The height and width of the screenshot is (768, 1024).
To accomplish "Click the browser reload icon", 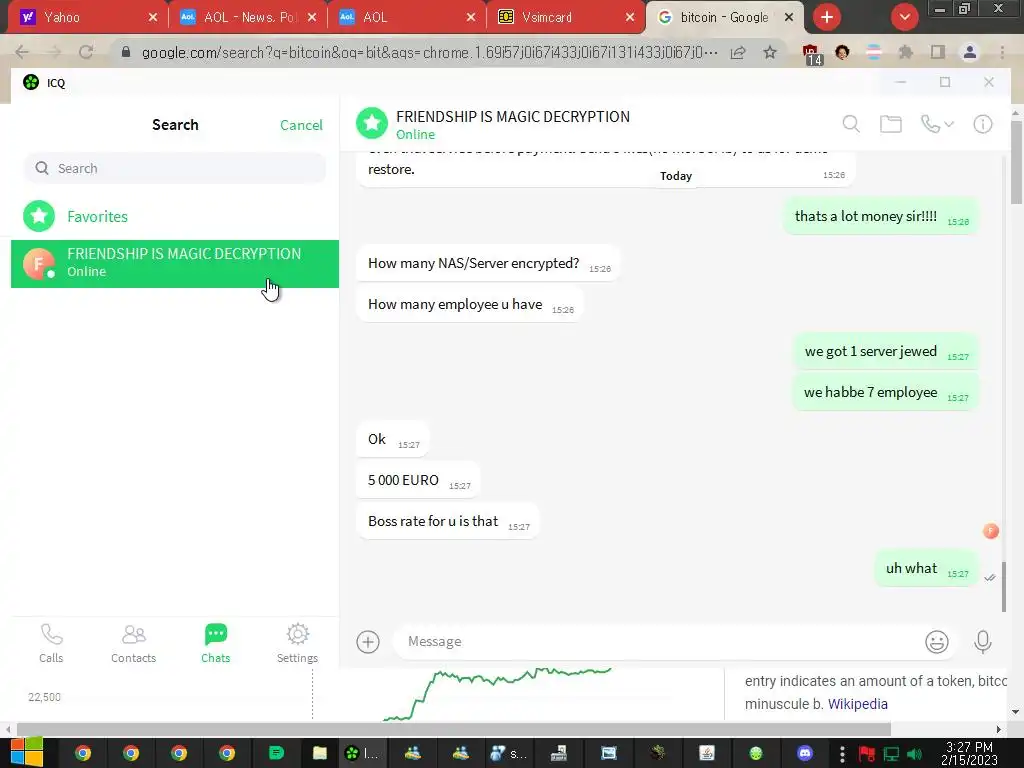I will click(86, 52).
